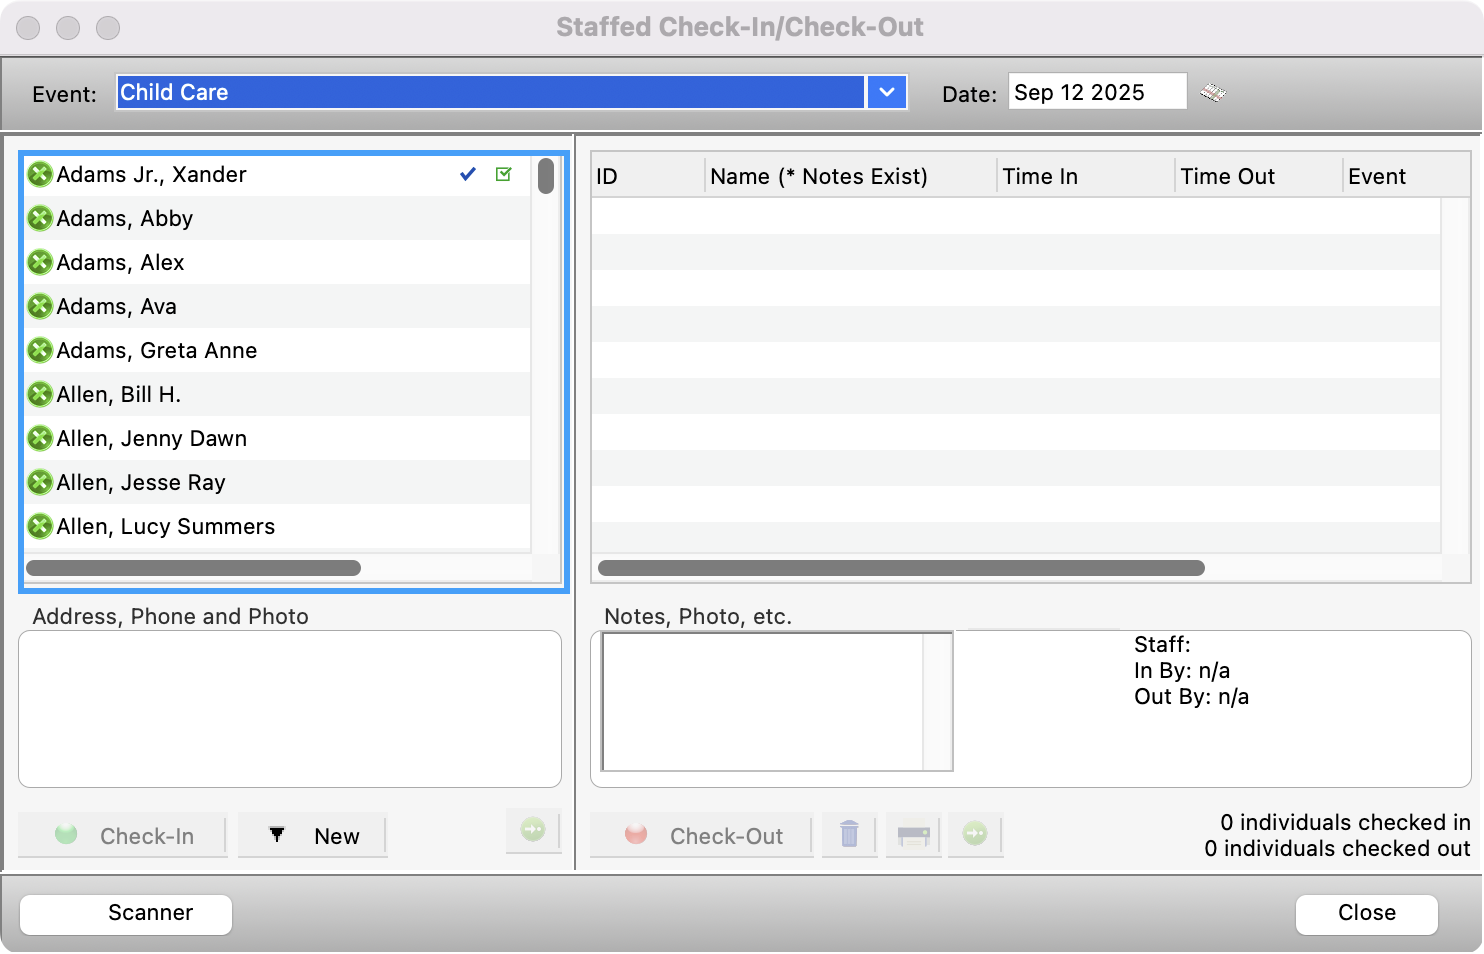Screen dimensions: 1484x954
Task: Open the Event dropdown arrow
Action: [885, 92]
